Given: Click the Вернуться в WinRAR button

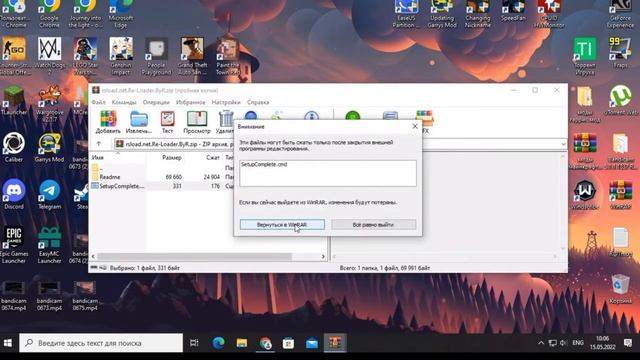Looking at the screenshot, I should [x=282, y=224].
